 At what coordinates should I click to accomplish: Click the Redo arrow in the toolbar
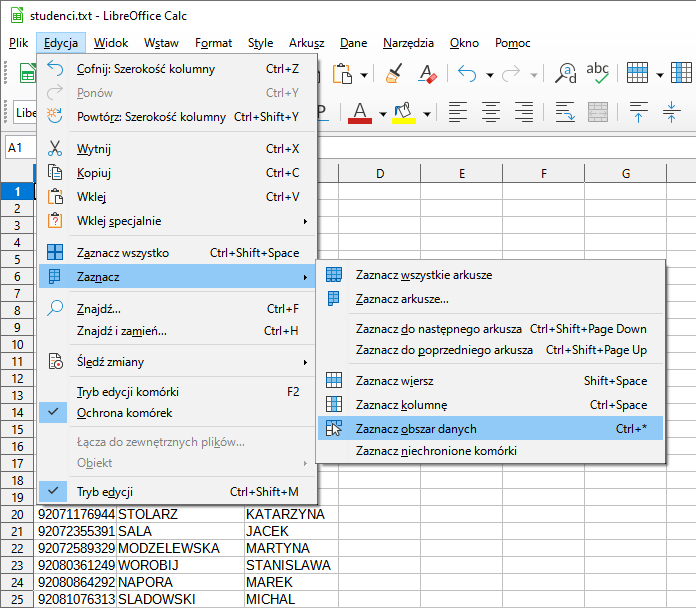(x=511, y=74)
